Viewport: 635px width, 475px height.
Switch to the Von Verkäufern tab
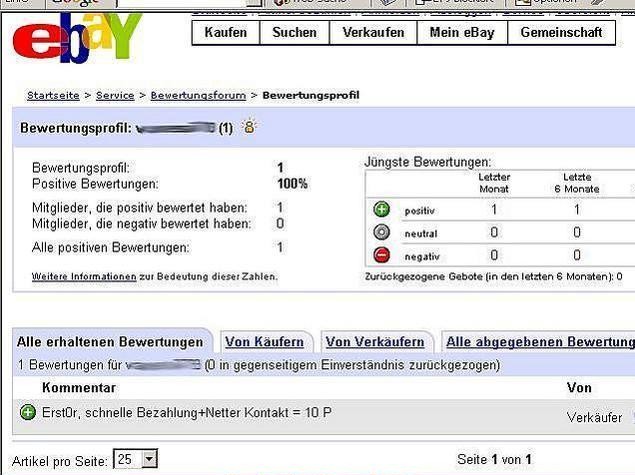(376, 342)
